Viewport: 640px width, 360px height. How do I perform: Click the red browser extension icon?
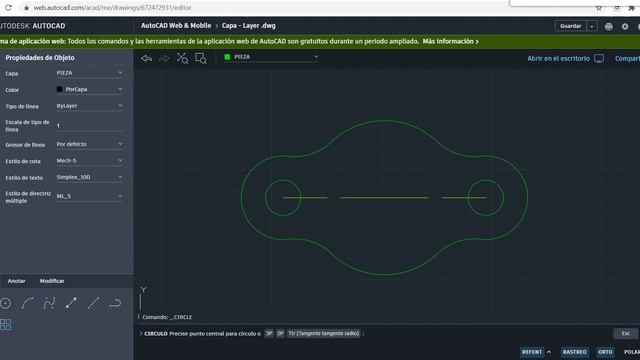click(x=617, y=8)
